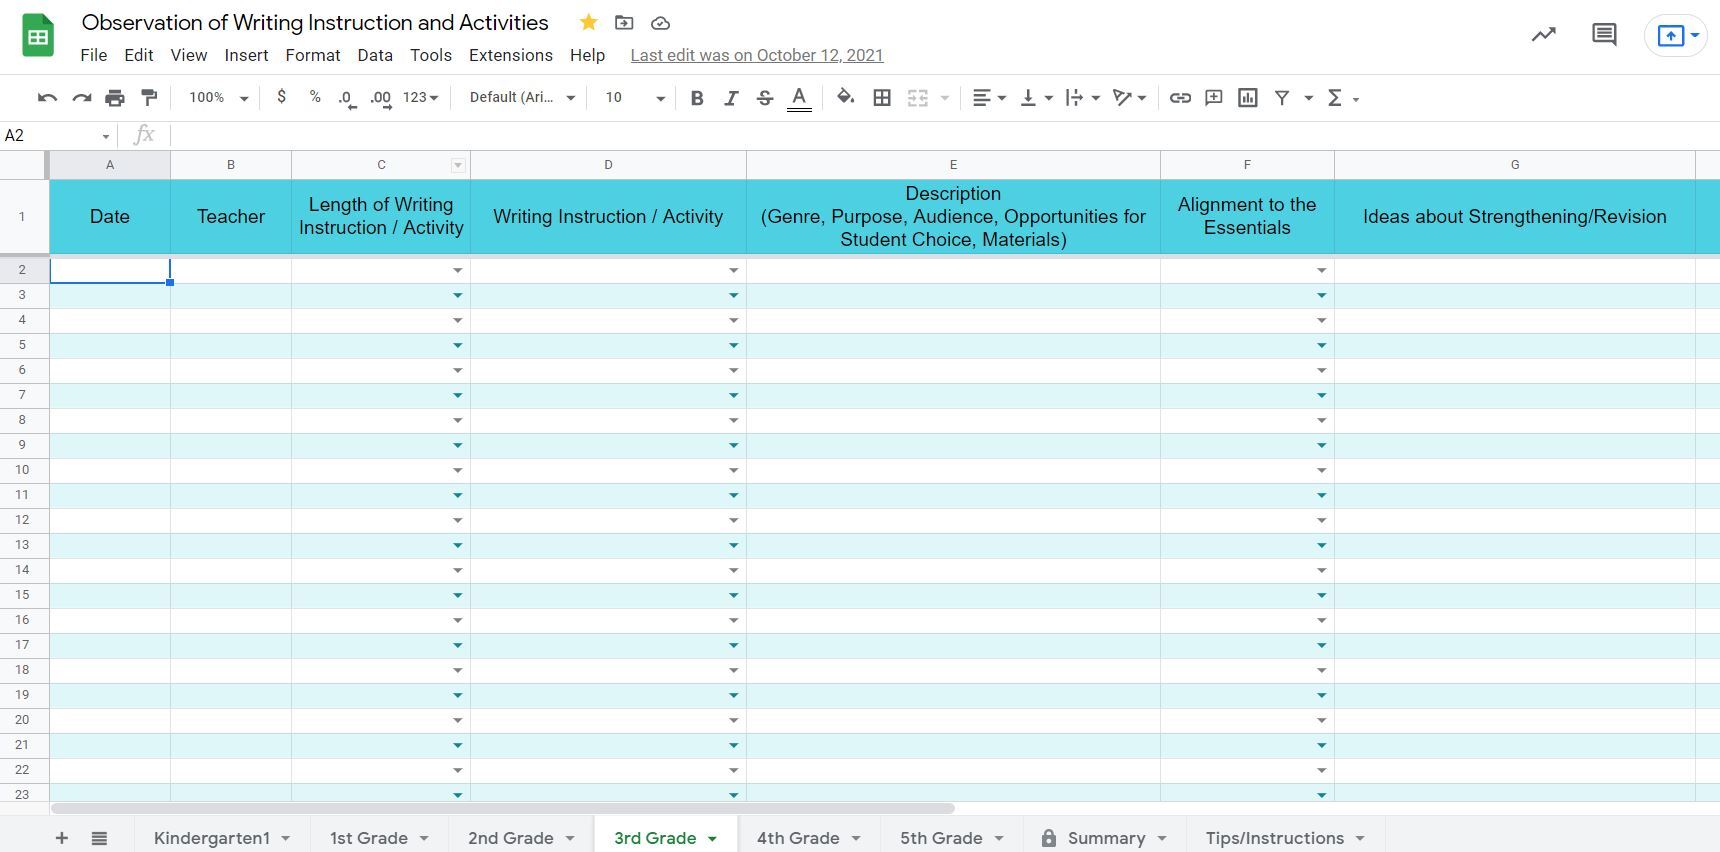The height and width of the screenshot is (852, 1720).
Task: Click the Move to folder icon
Action: (624, 22)
